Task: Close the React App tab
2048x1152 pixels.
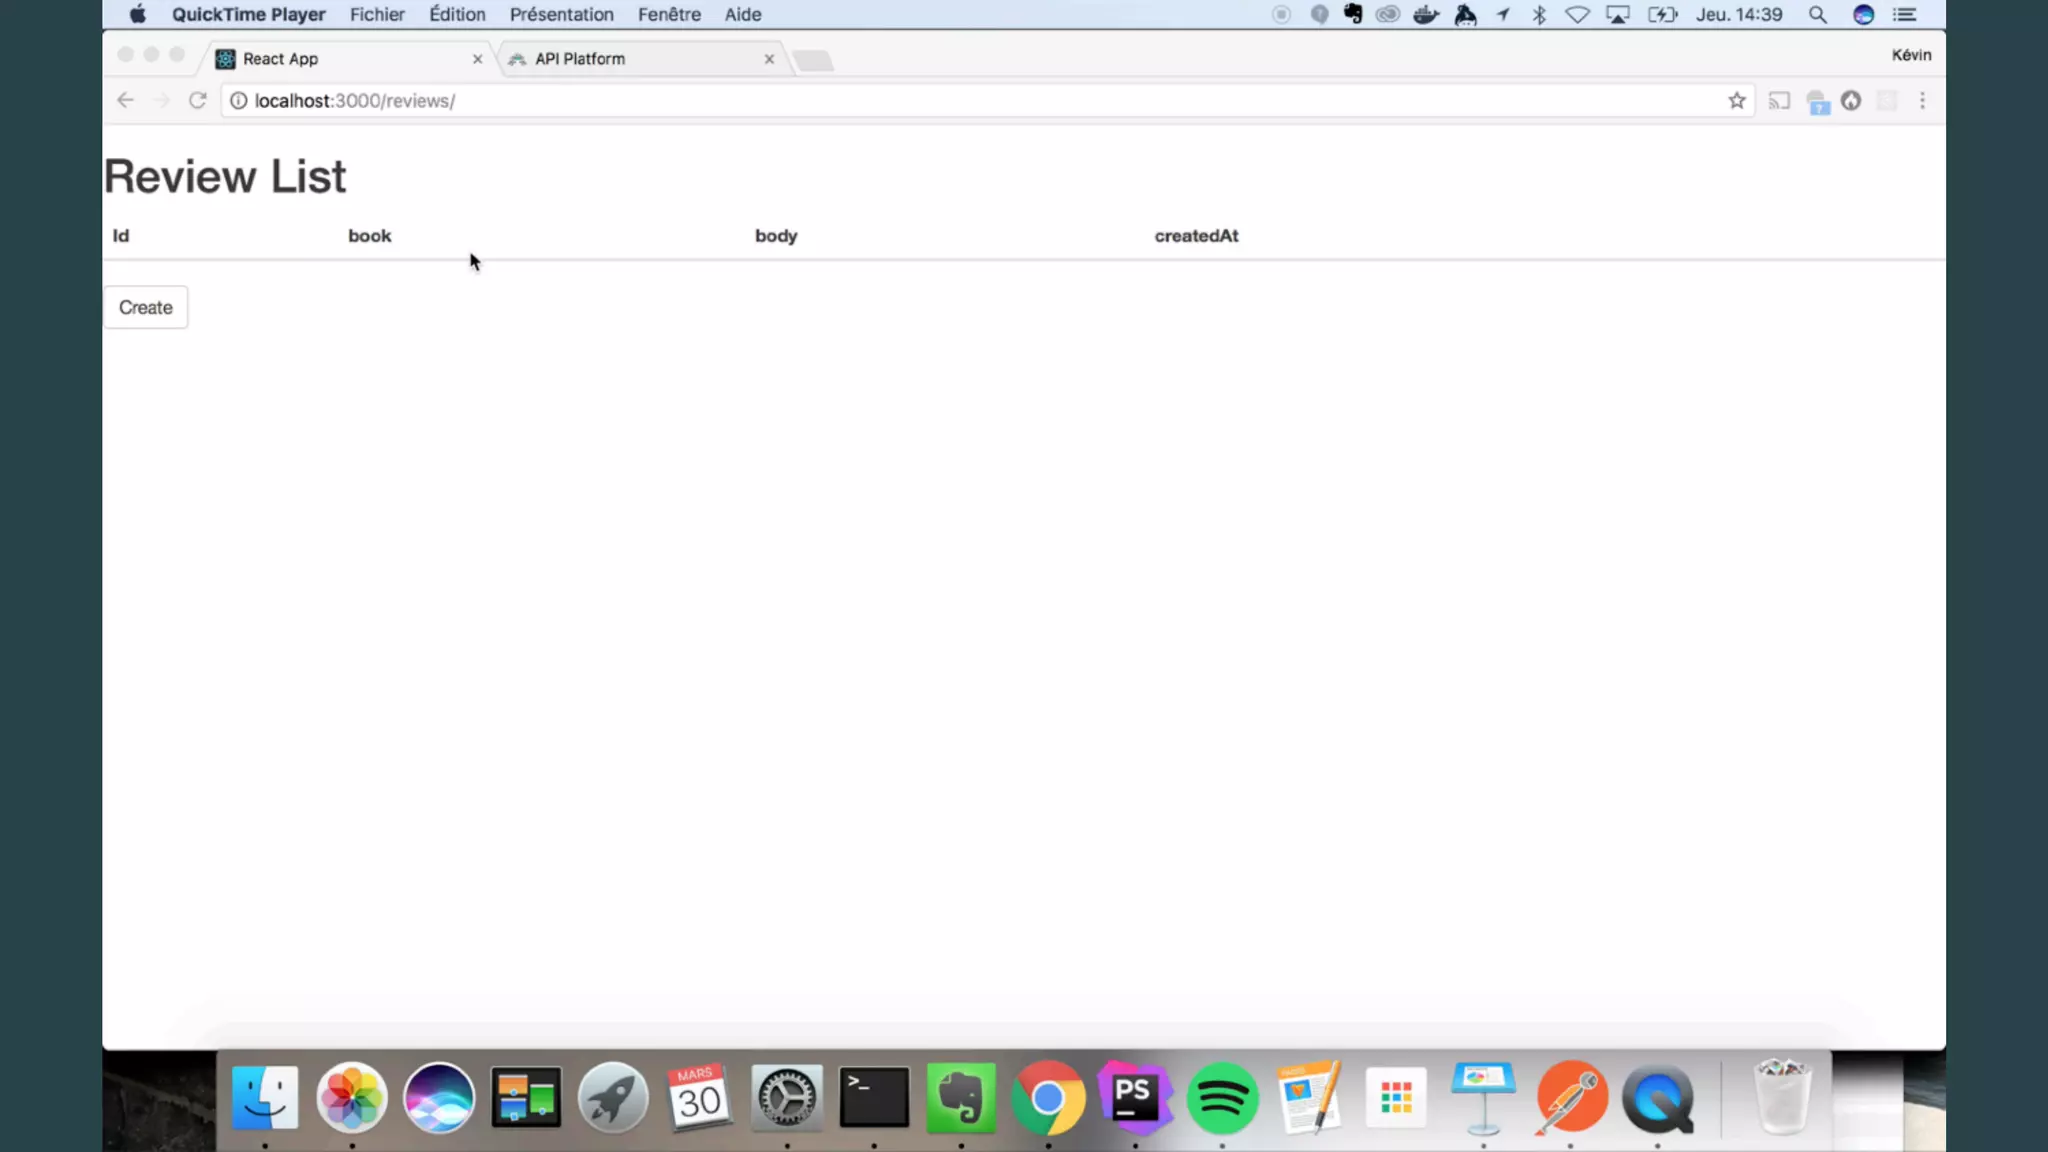Action: click(x=477, y=59)
